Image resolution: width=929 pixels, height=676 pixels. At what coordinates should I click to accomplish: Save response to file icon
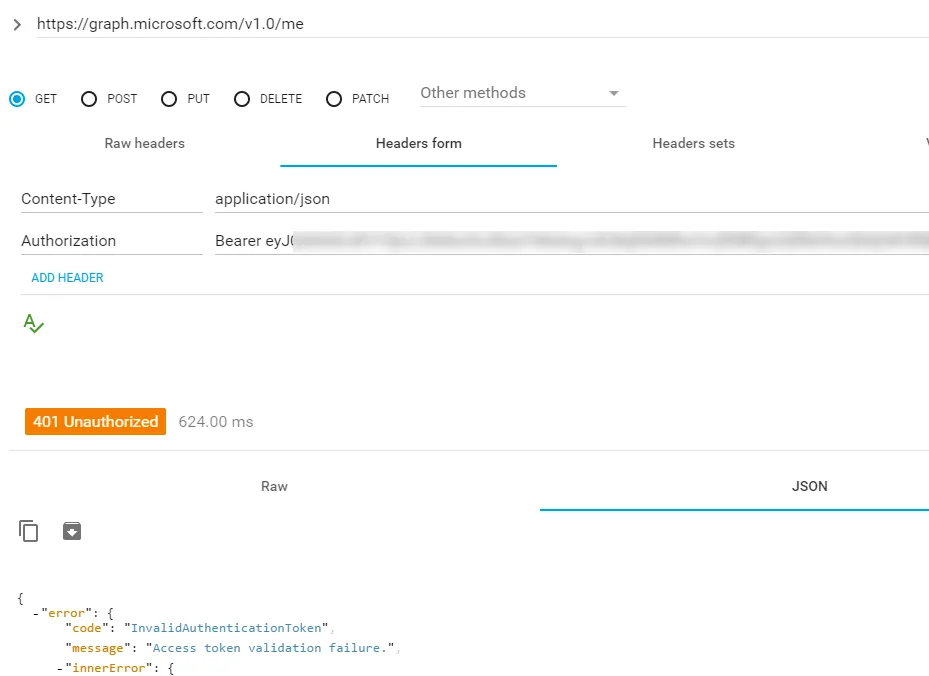pos(72,531)
